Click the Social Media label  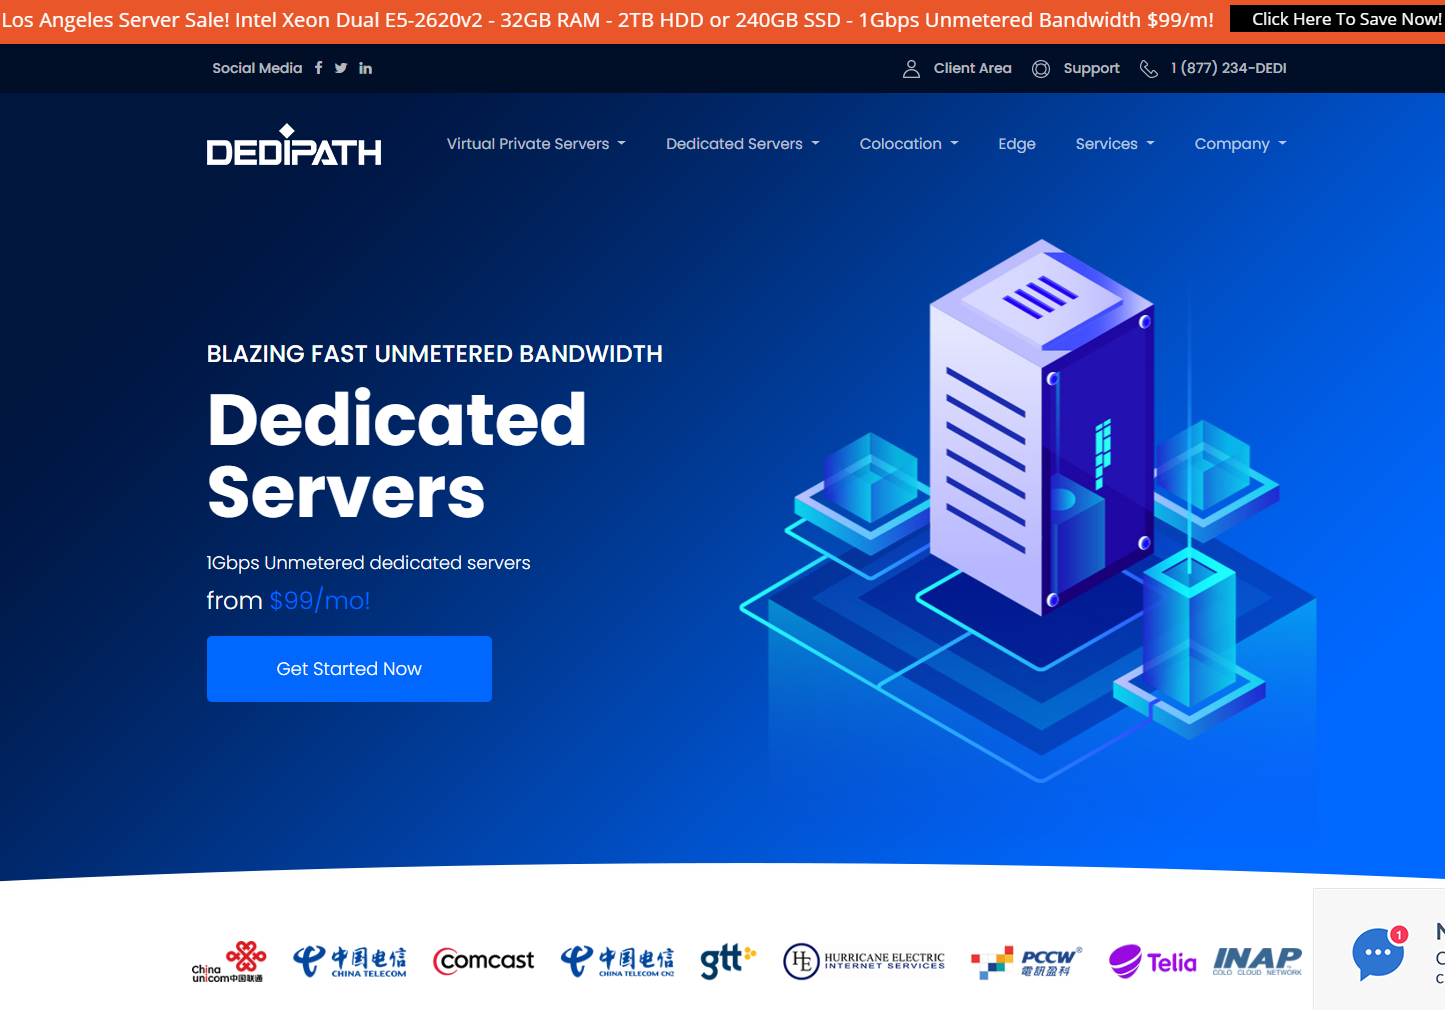(x=257, y=68)
